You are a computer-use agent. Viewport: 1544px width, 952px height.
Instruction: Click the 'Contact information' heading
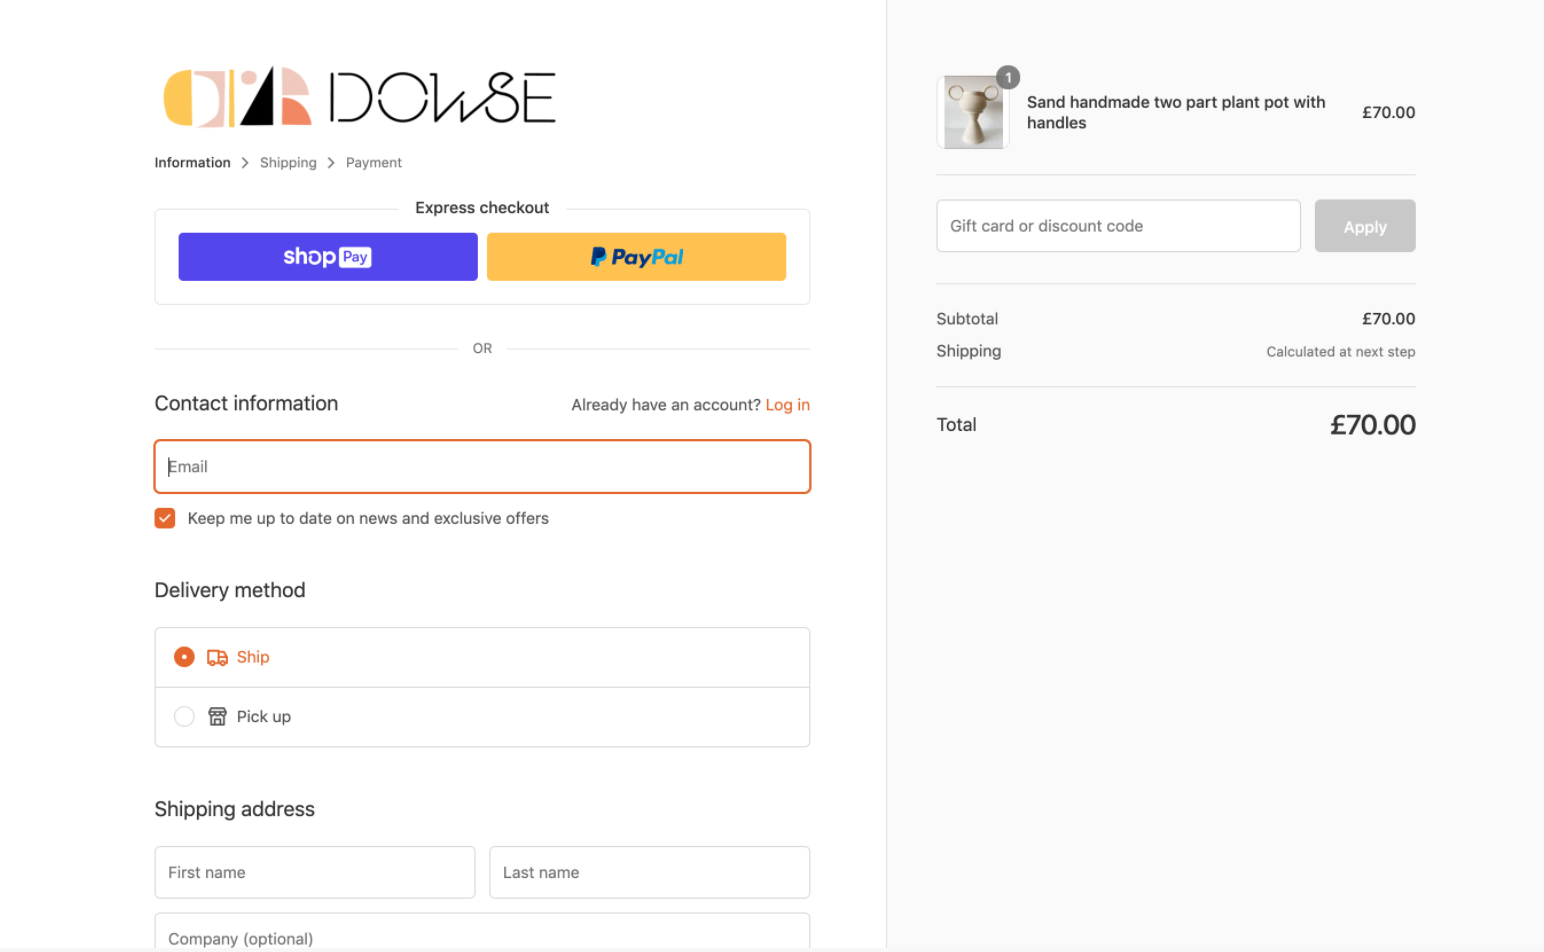tap(246, 403)
